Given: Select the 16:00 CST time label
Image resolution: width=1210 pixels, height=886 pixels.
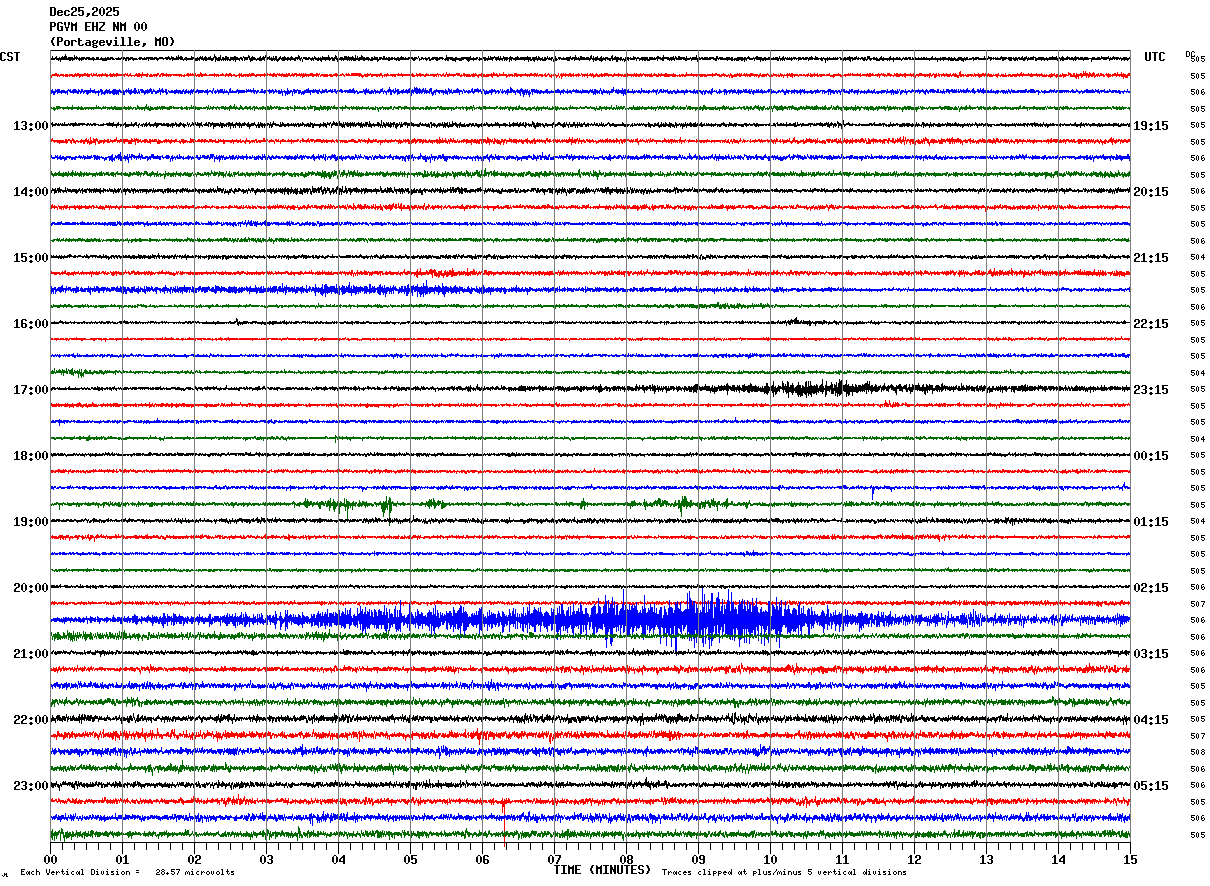Looking at the screenshot, I should point(31,324).
